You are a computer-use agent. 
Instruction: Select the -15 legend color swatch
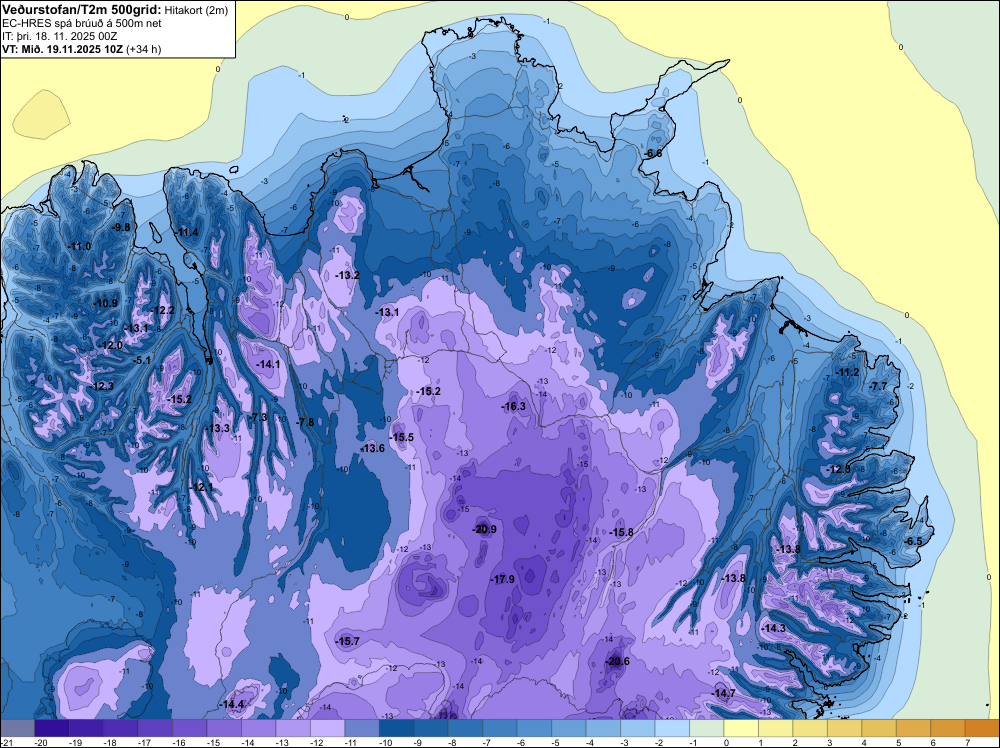pyautogui.click(x=224, y=728)
